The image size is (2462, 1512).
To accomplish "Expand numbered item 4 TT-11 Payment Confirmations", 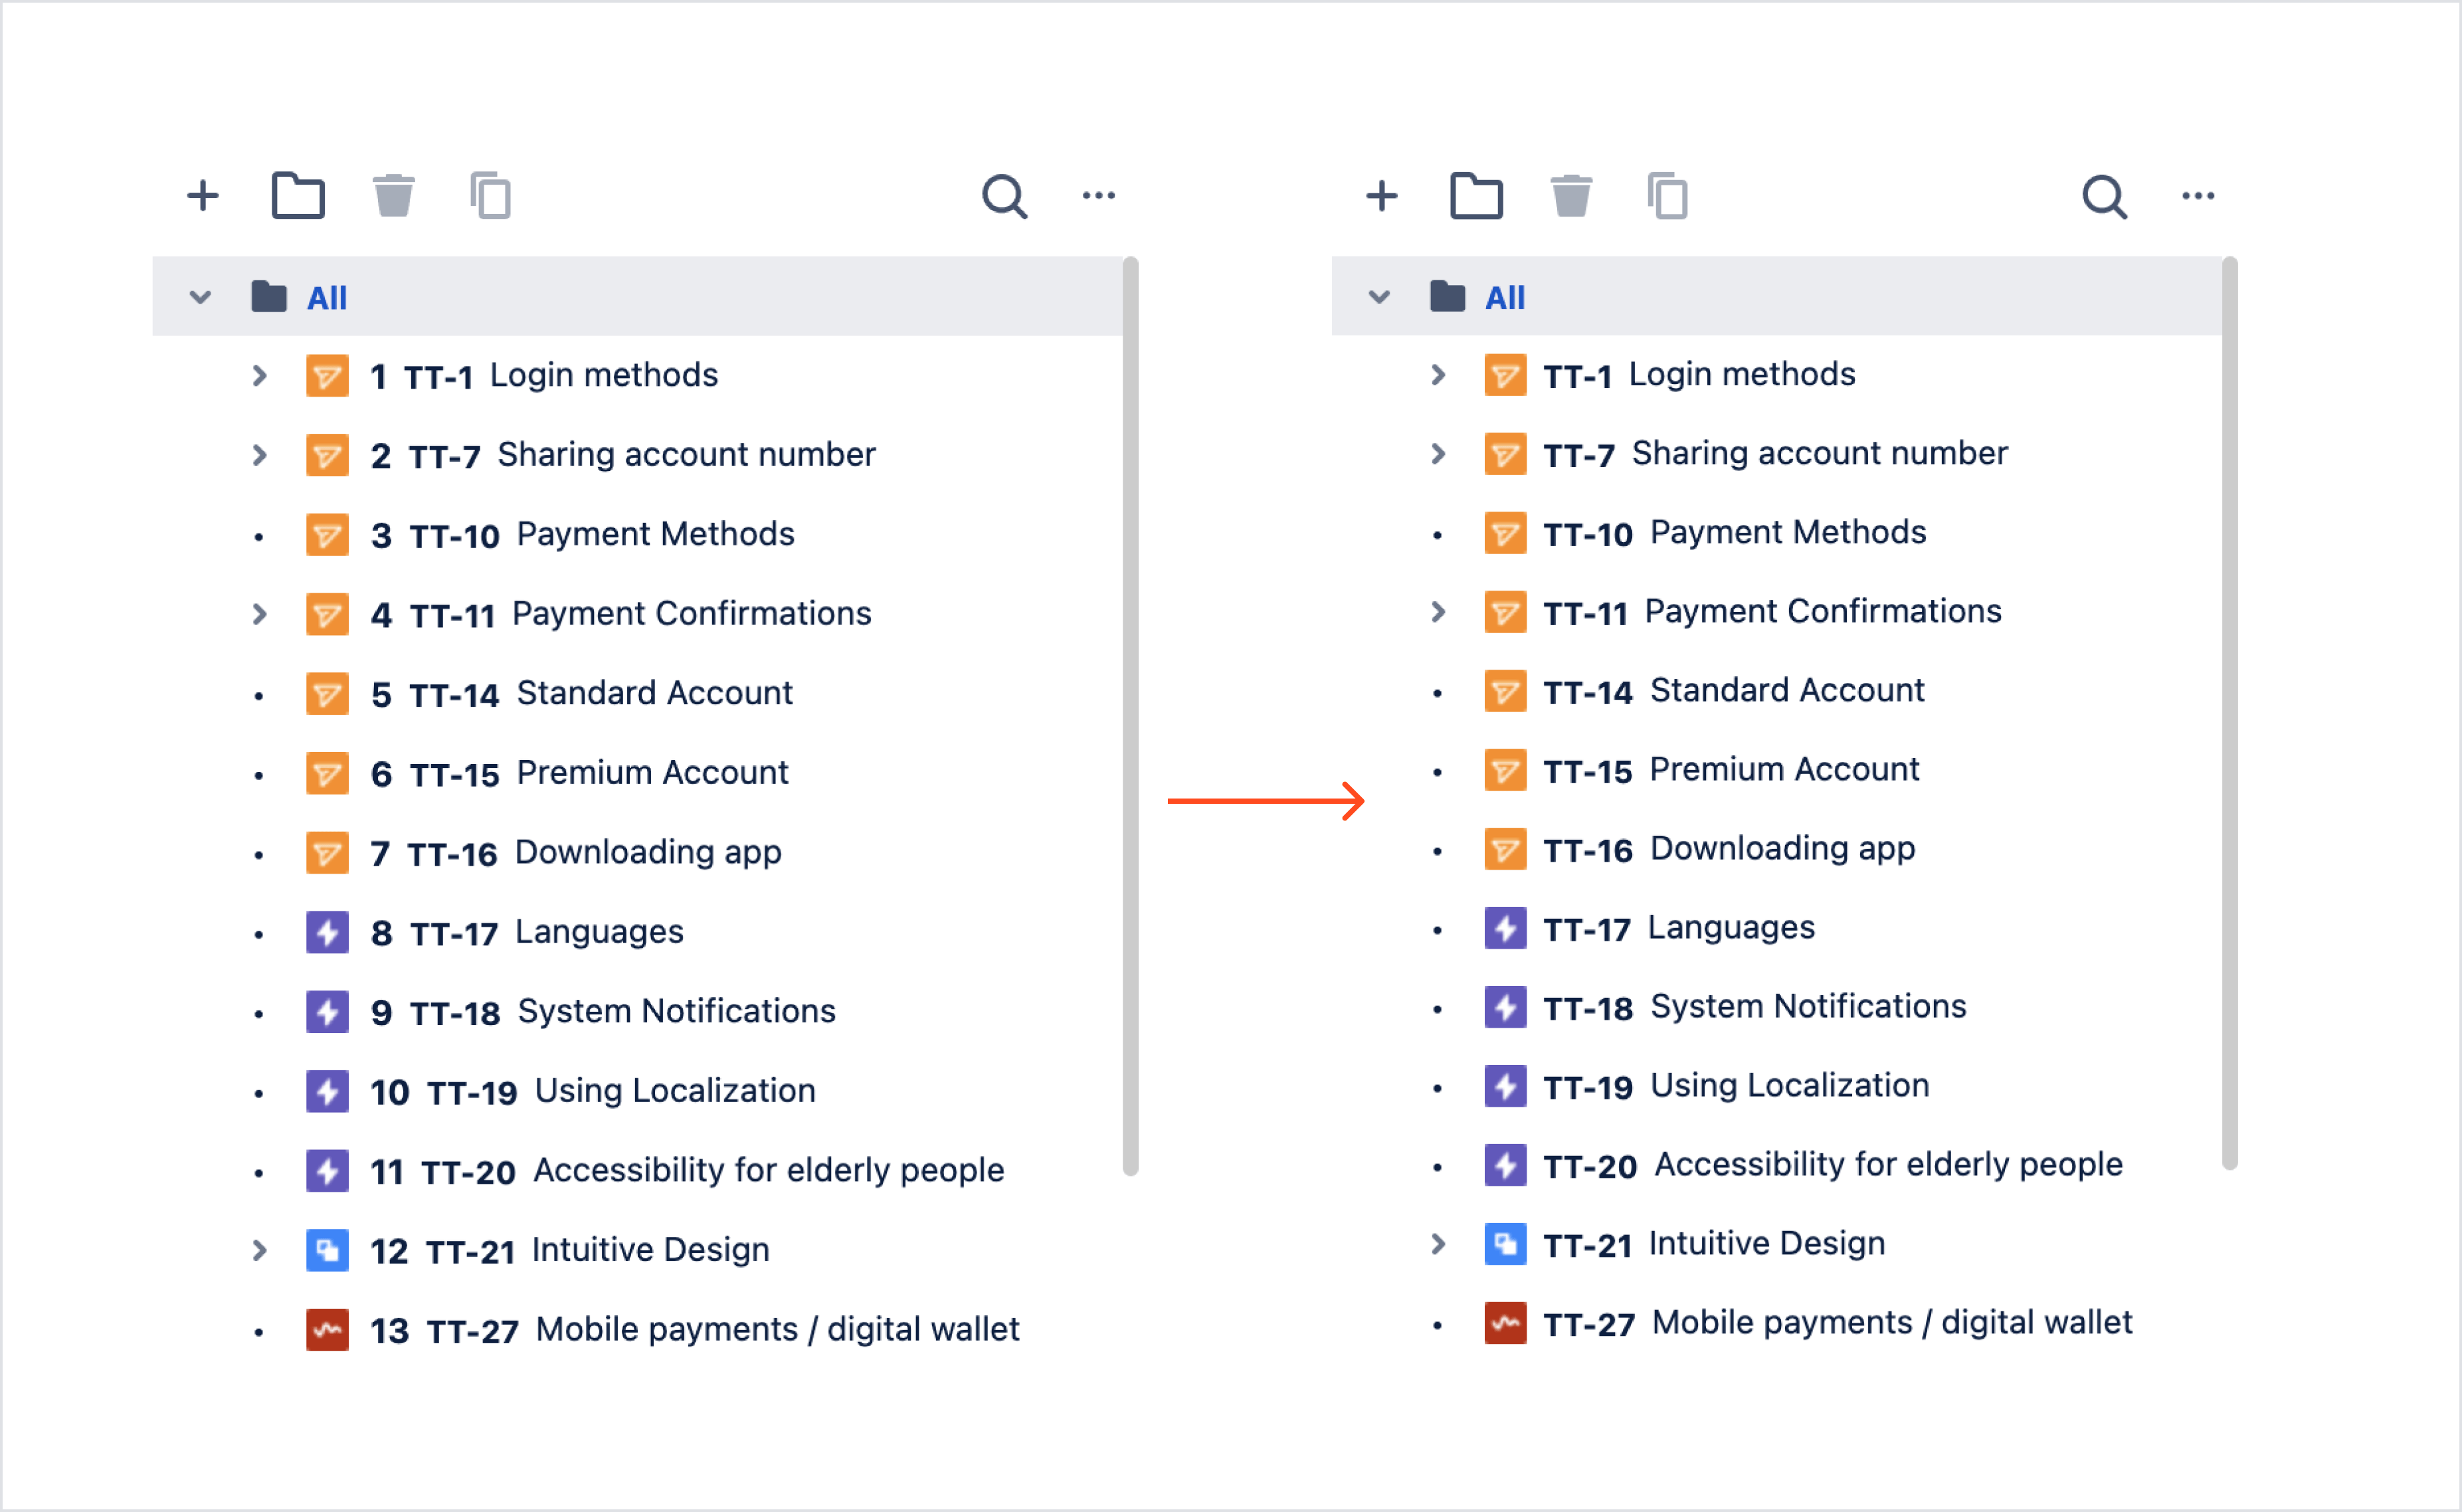I will pyautogui.click(x=260, y=614).
